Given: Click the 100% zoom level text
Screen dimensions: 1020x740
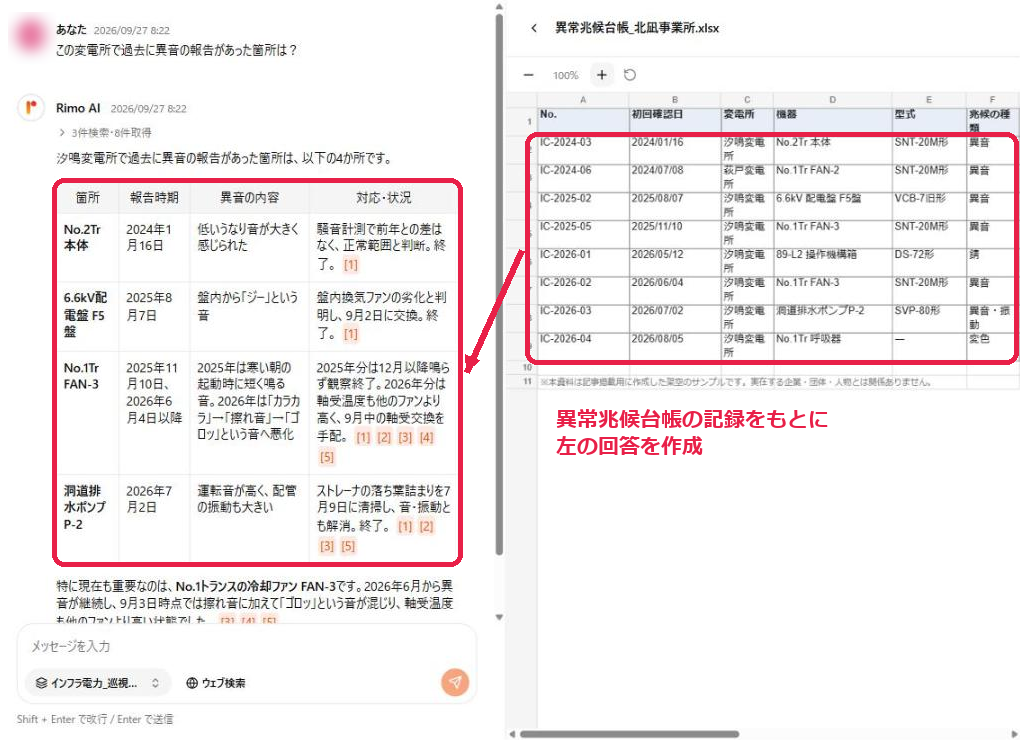Looking at the screenshot, I should (565, 75).
